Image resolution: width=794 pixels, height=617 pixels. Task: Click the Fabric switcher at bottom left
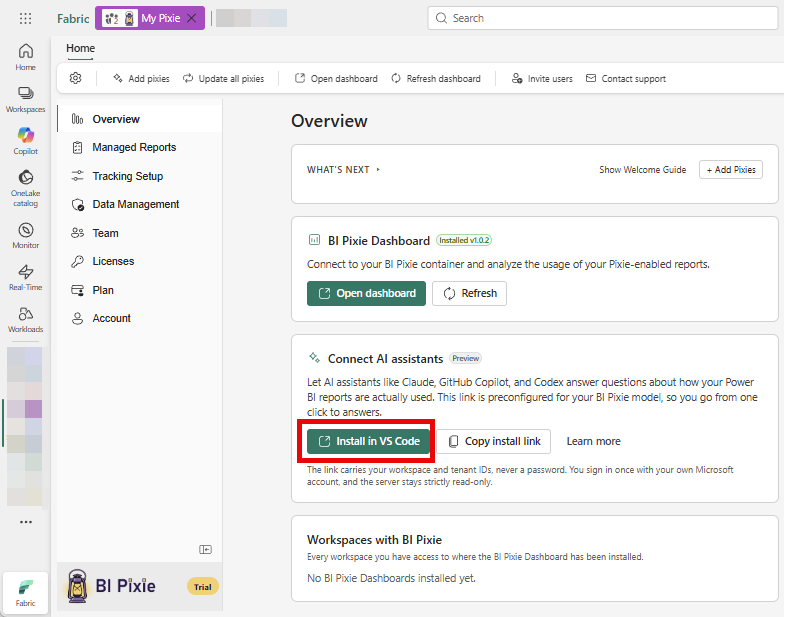[25, 593]
